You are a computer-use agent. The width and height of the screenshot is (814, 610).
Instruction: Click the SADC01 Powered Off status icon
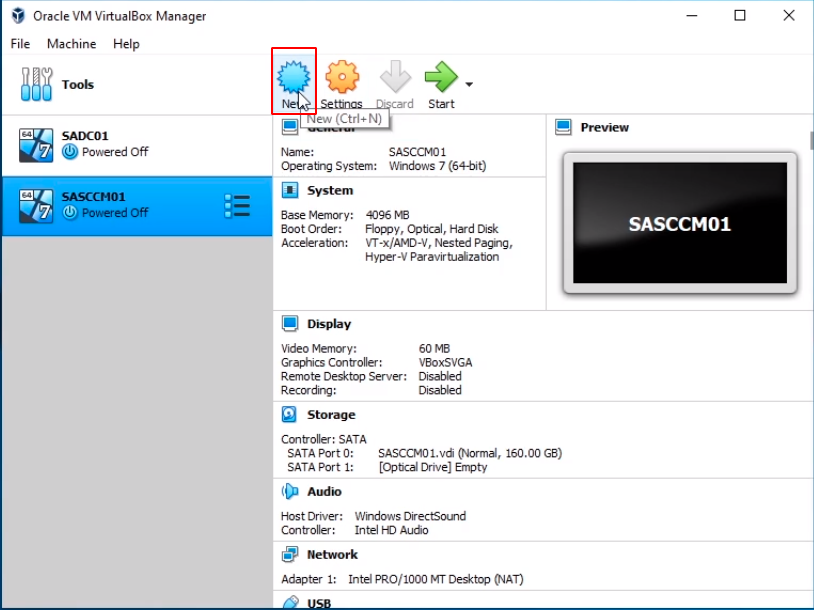coord(70,152)
